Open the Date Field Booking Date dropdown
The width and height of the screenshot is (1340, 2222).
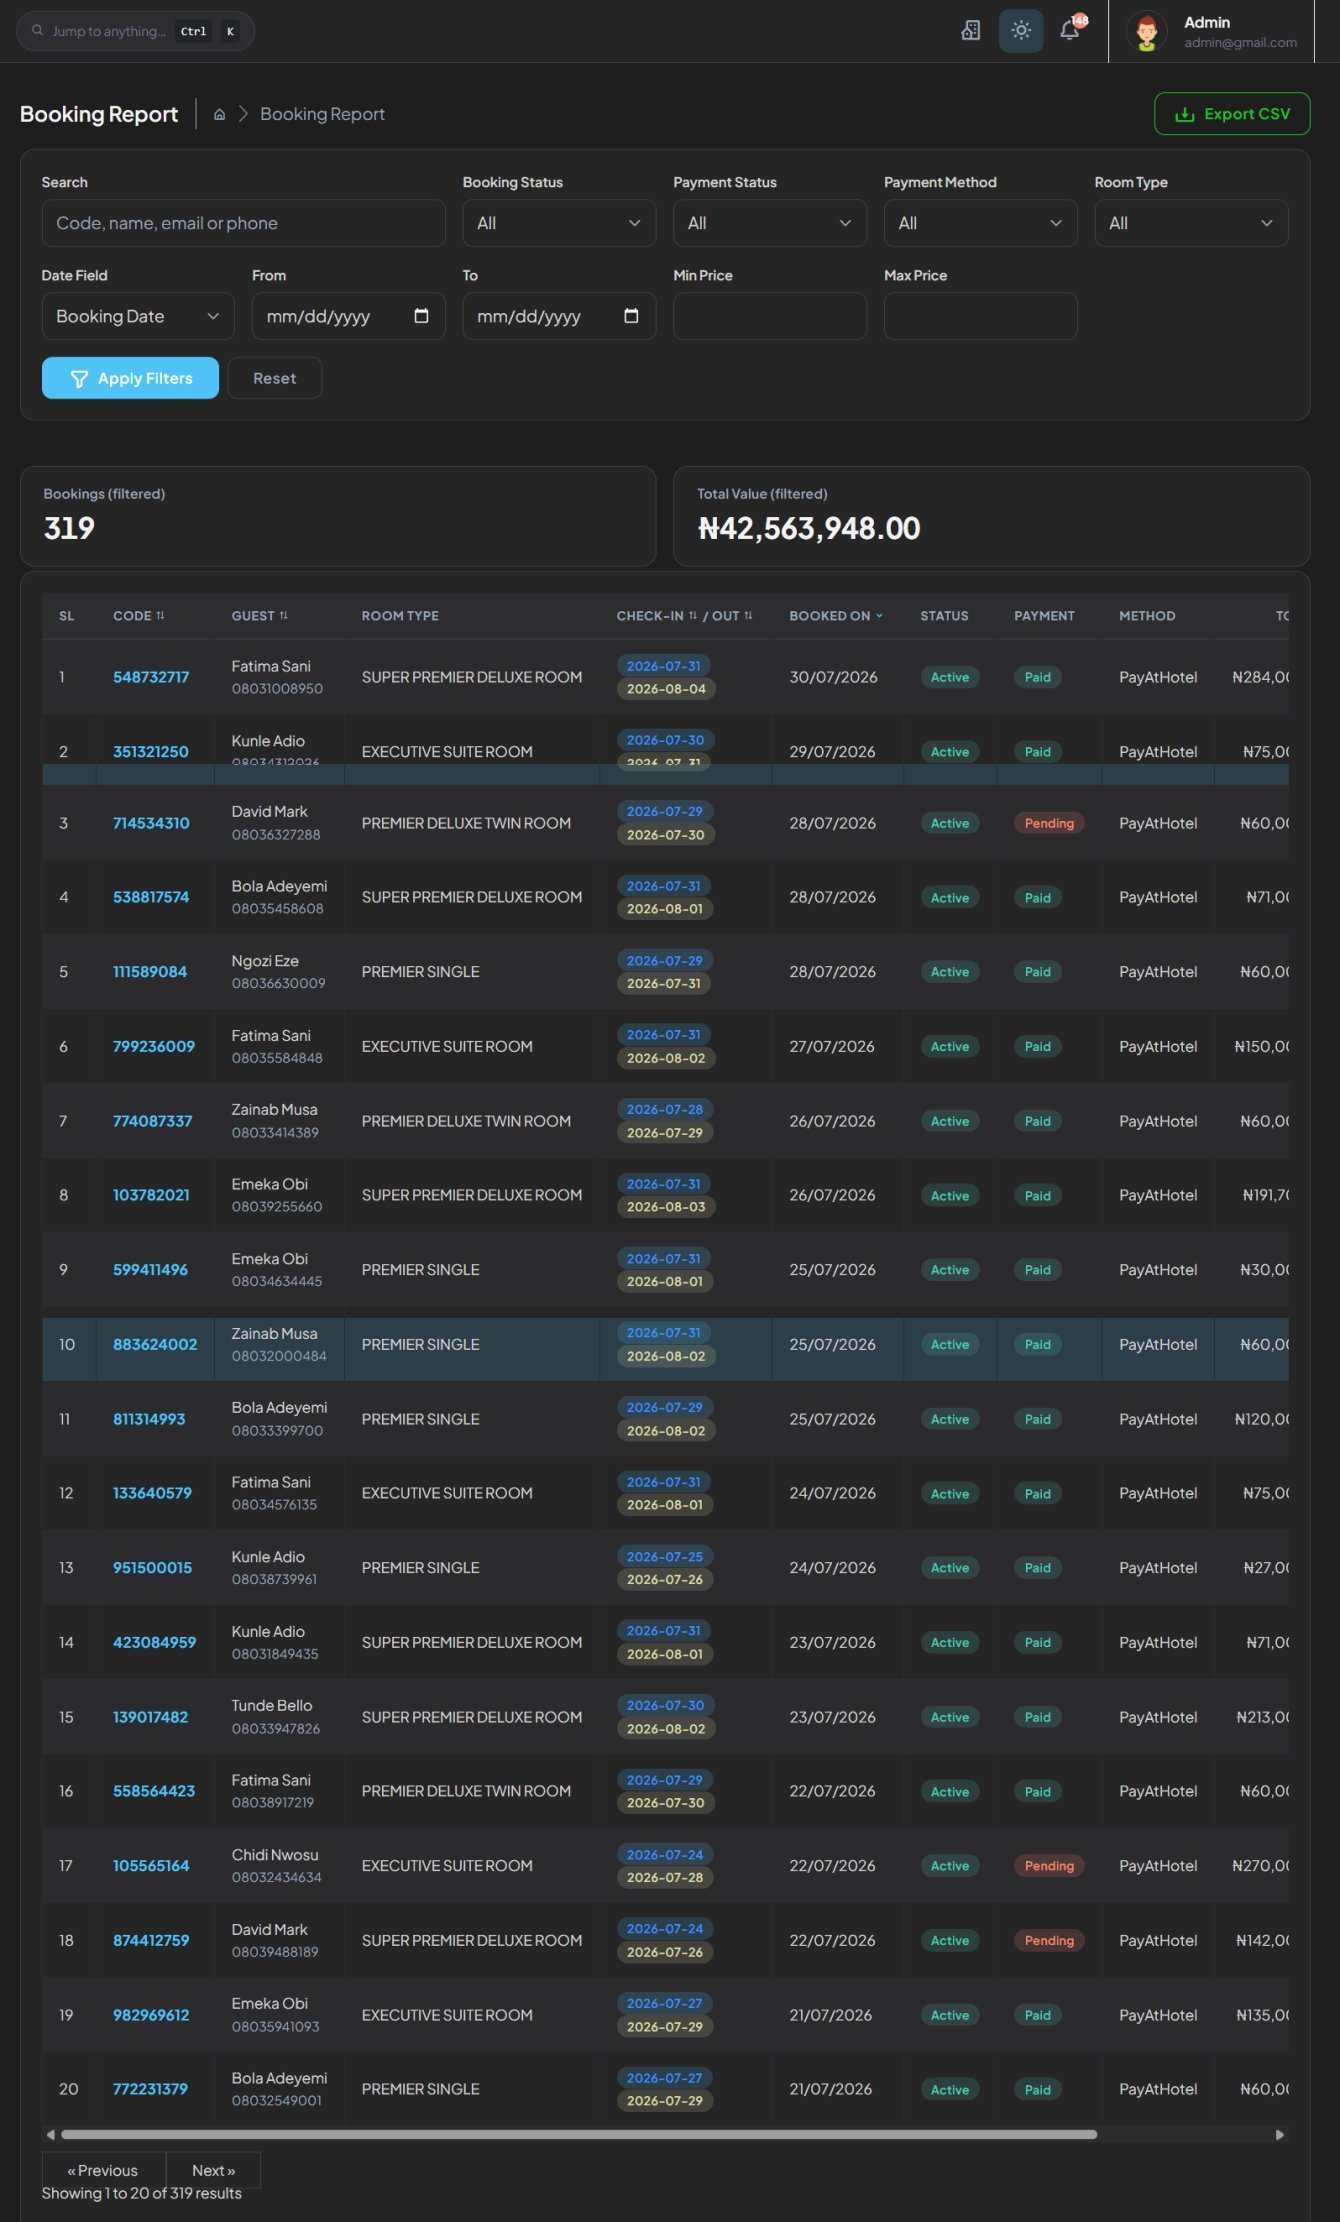pos(138,316)
